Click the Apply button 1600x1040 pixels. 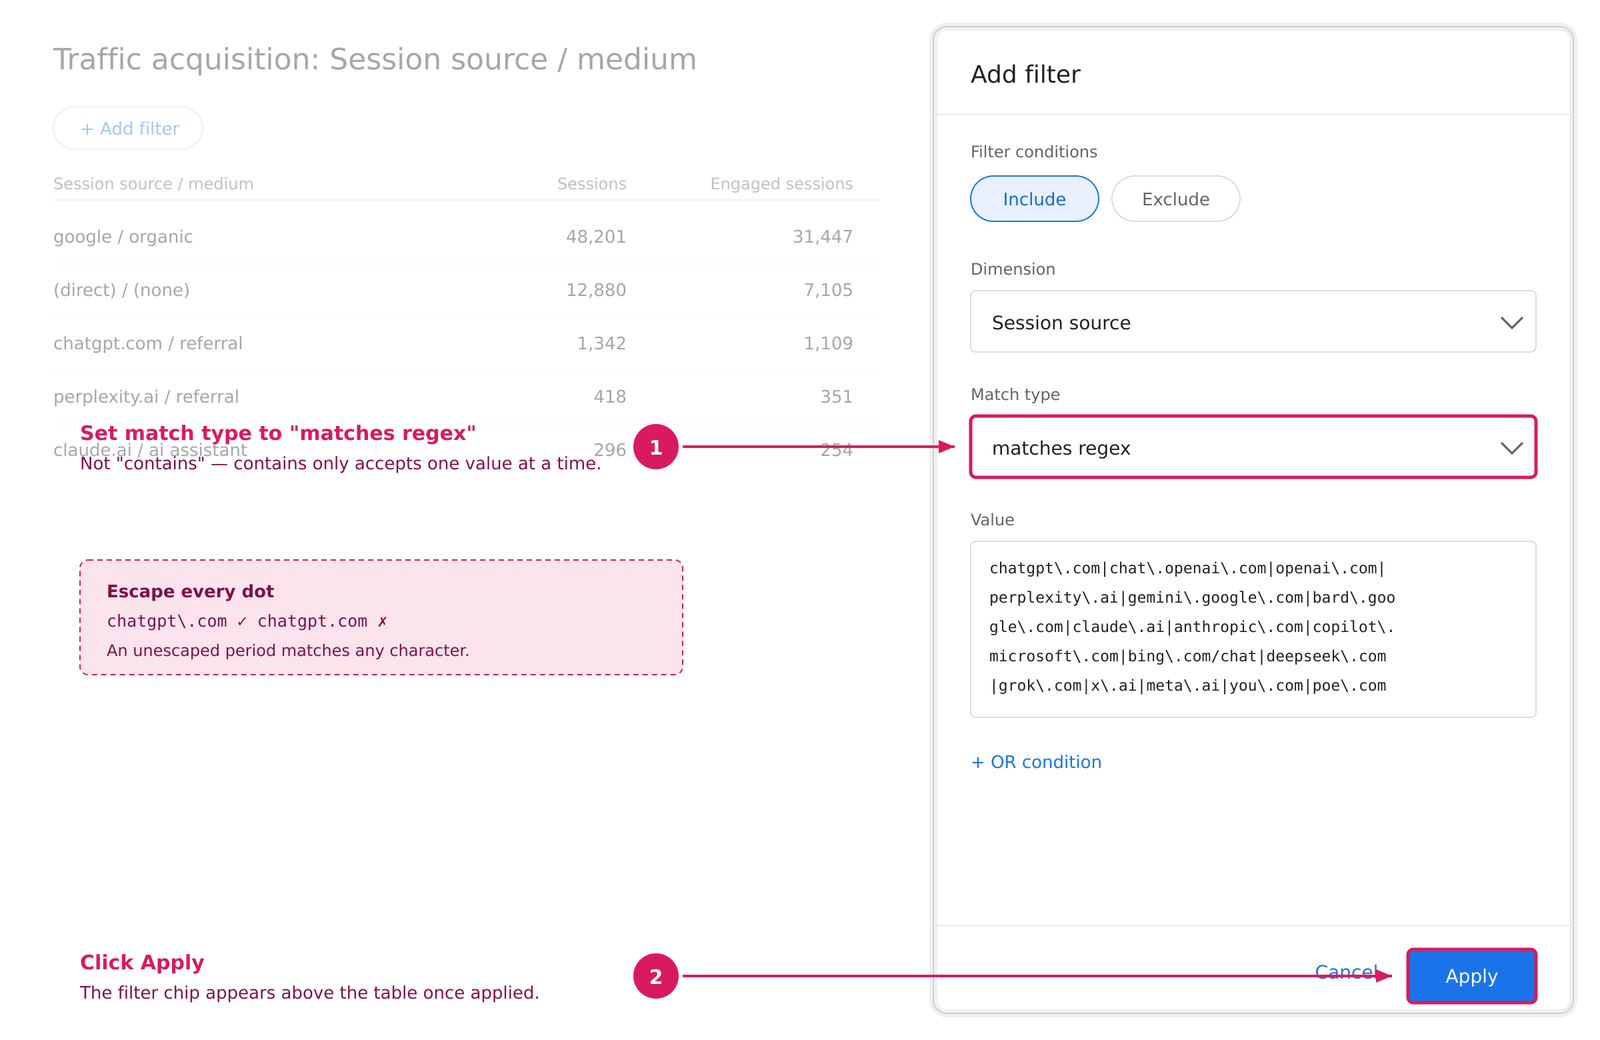pyautogui.click(x=1471, y=976)
